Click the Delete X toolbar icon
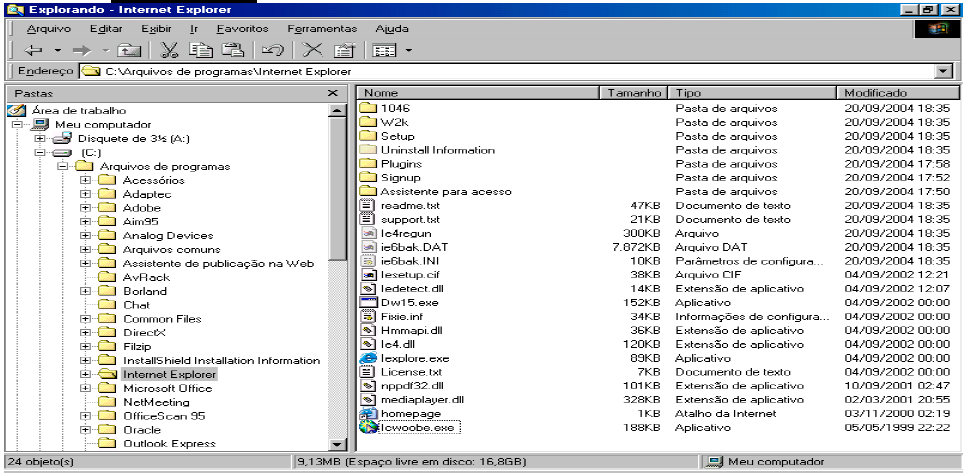 pos(314,51)
